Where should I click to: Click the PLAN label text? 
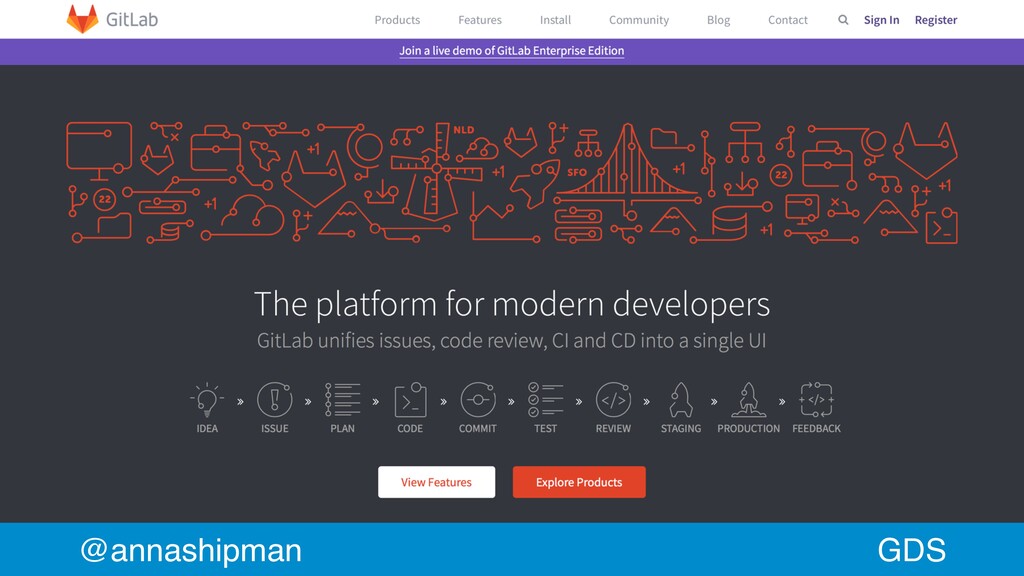(343, 428)
